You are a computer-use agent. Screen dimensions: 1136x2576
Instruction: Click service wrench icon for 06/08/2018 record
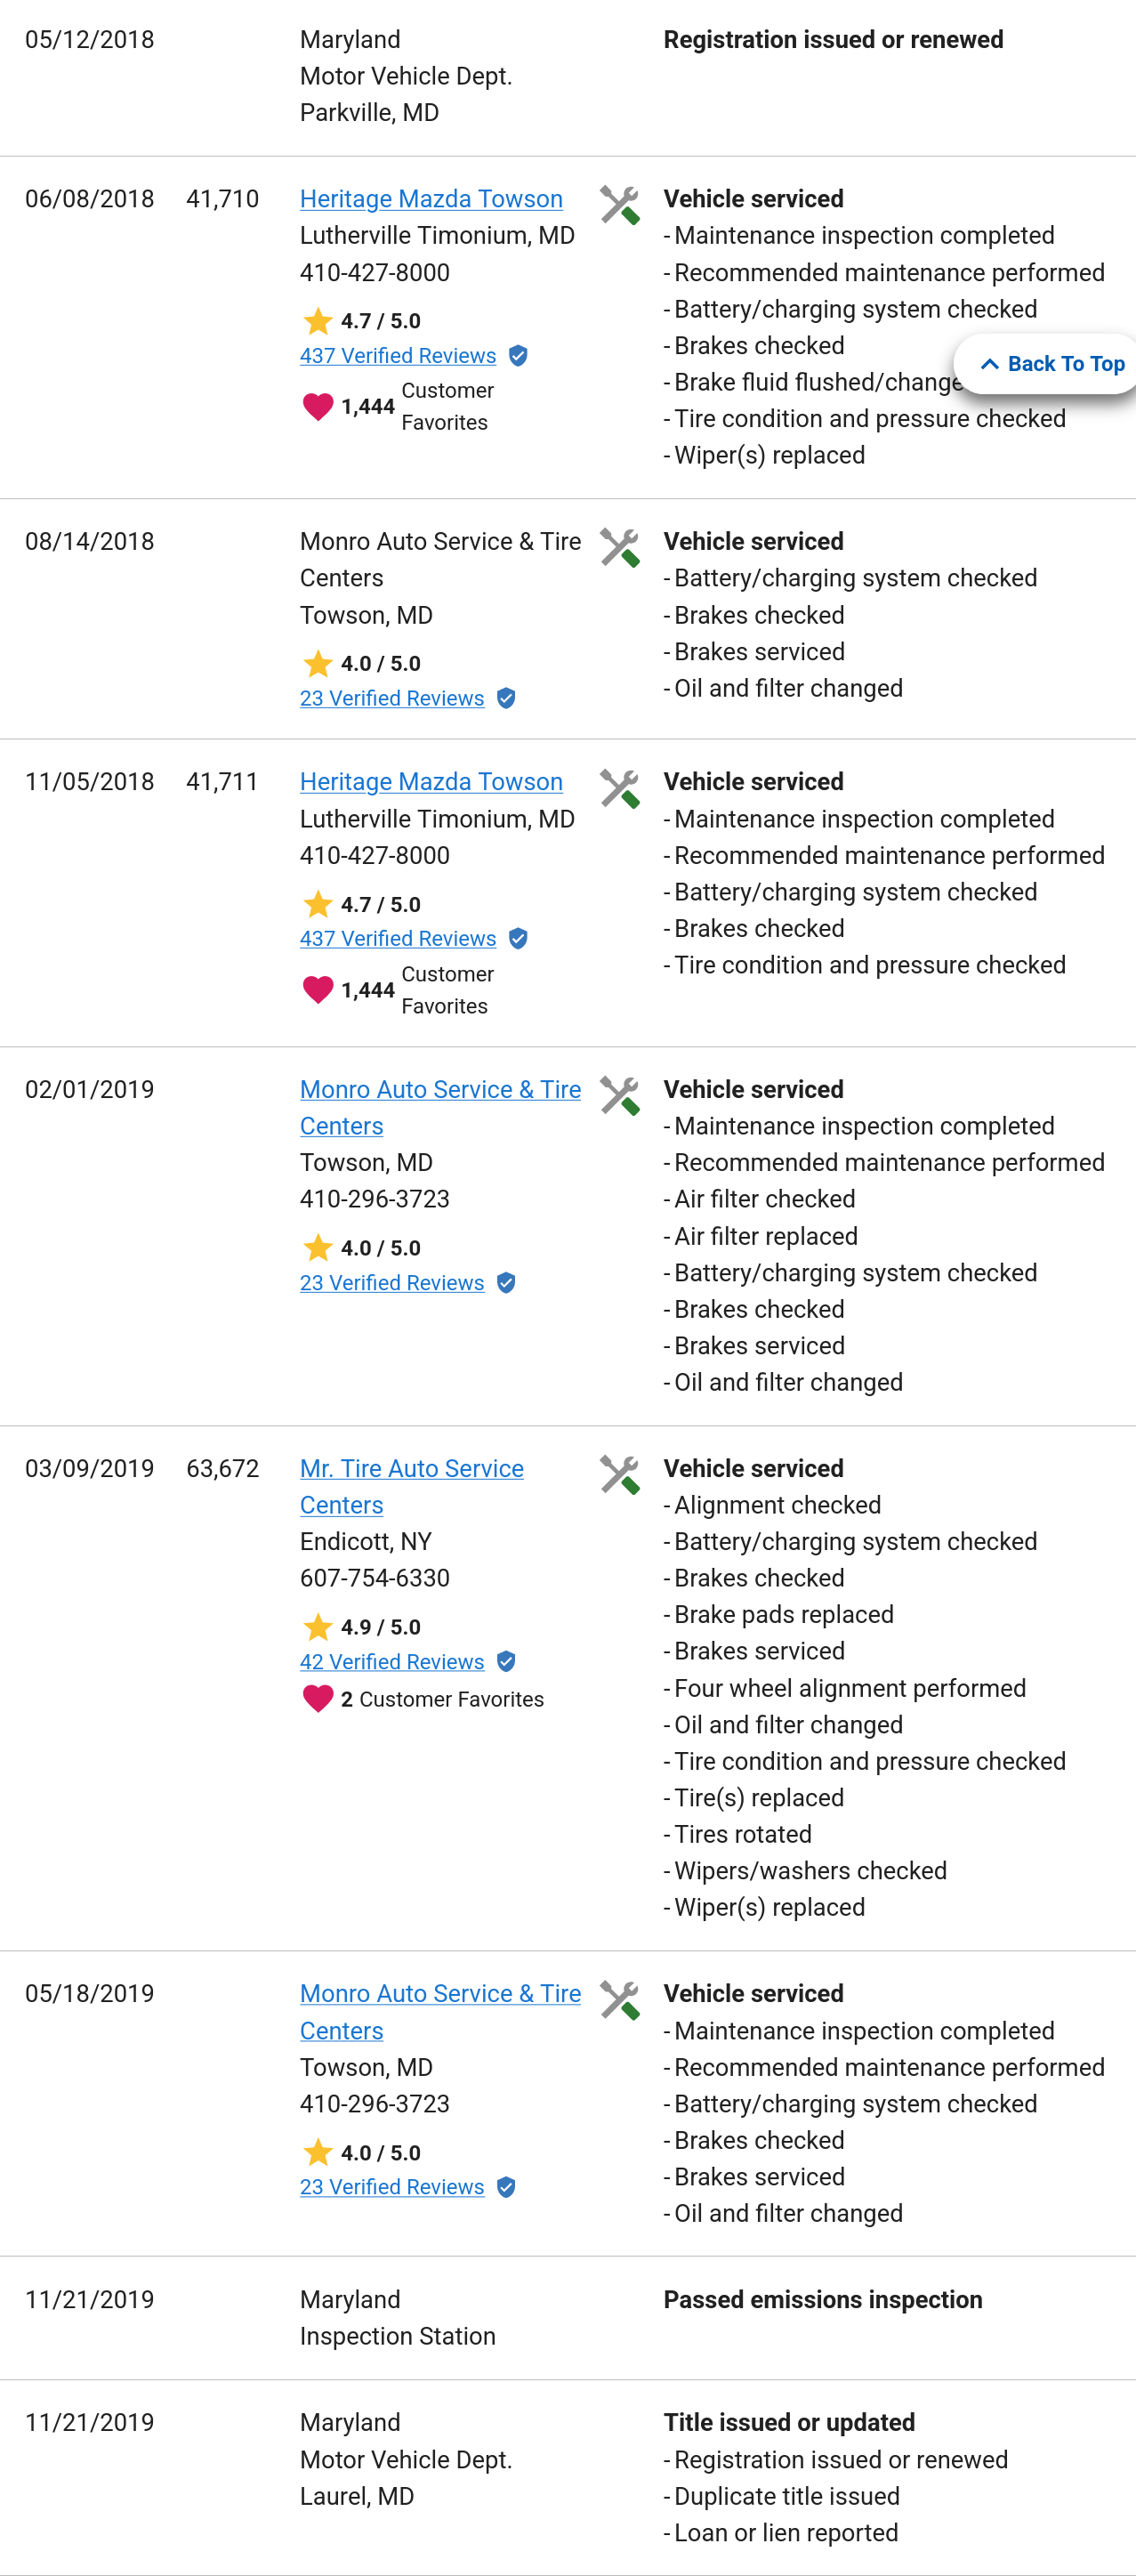(620, 205)
